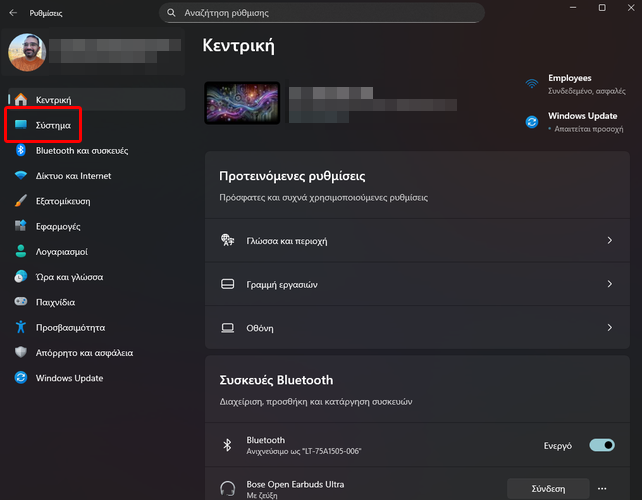Open the Εφαρμογές section icon
The width and height of the screenshot is (642, 500).
[x=20, y=227]
